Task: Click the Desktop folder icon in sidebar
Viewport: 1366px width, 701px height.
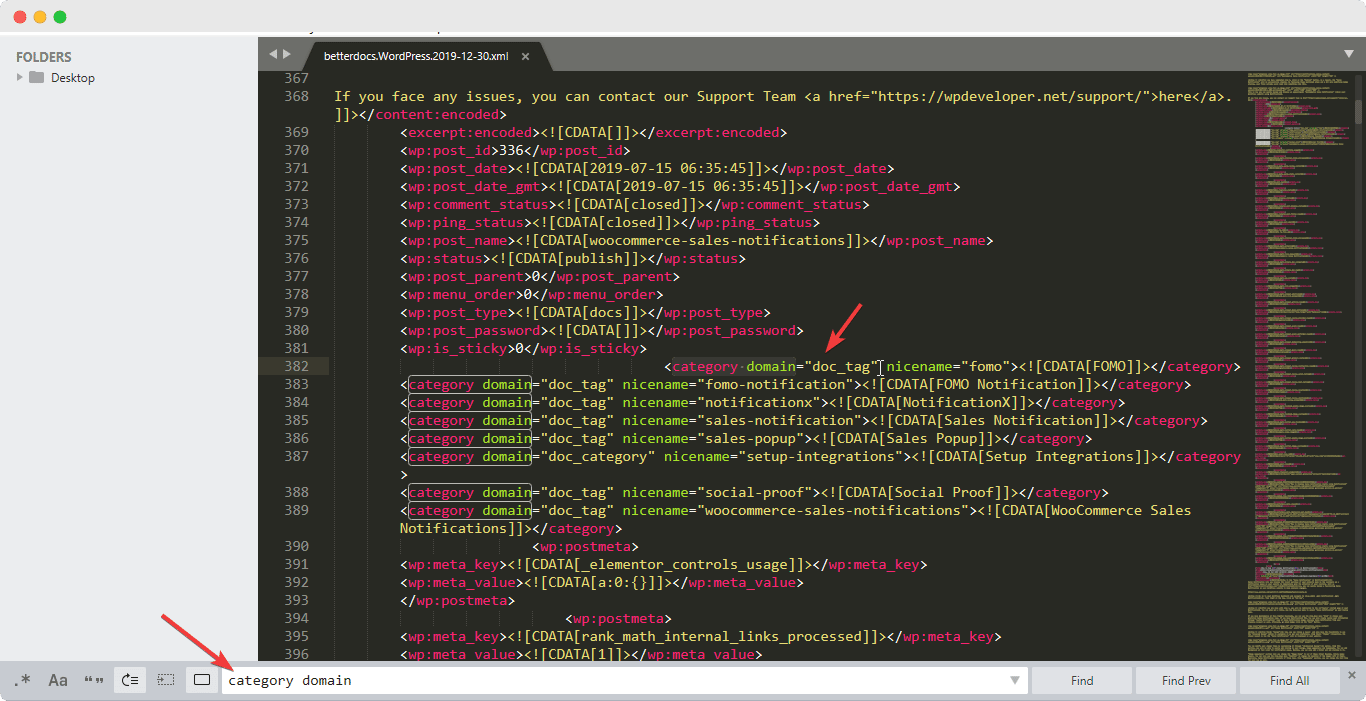Action: pos(36,77)
